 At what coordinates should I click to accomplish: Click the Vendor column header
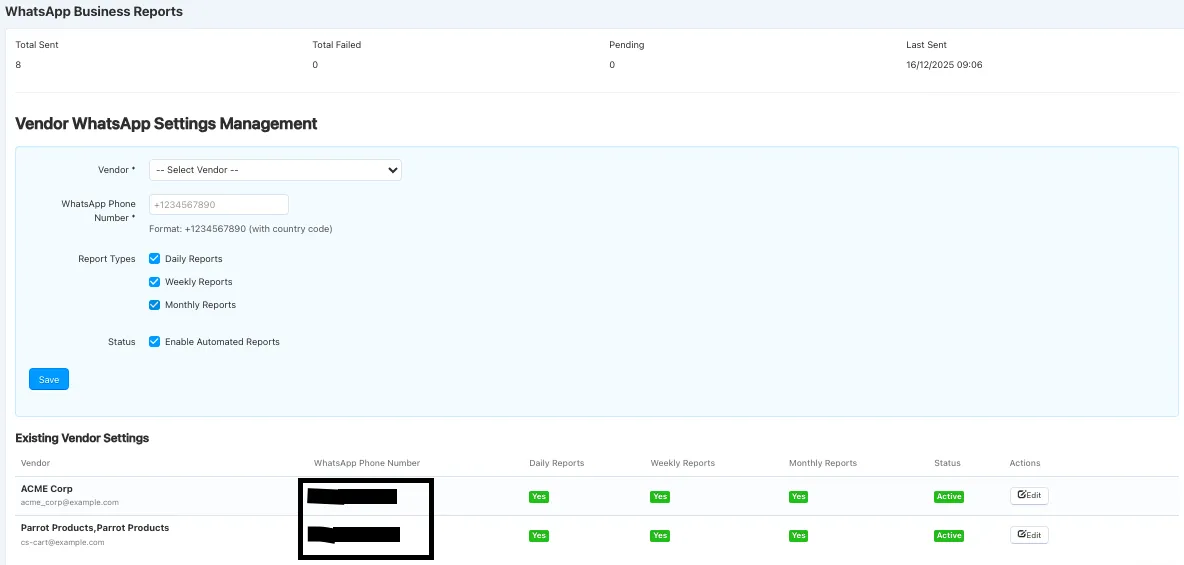pos(35,463)
